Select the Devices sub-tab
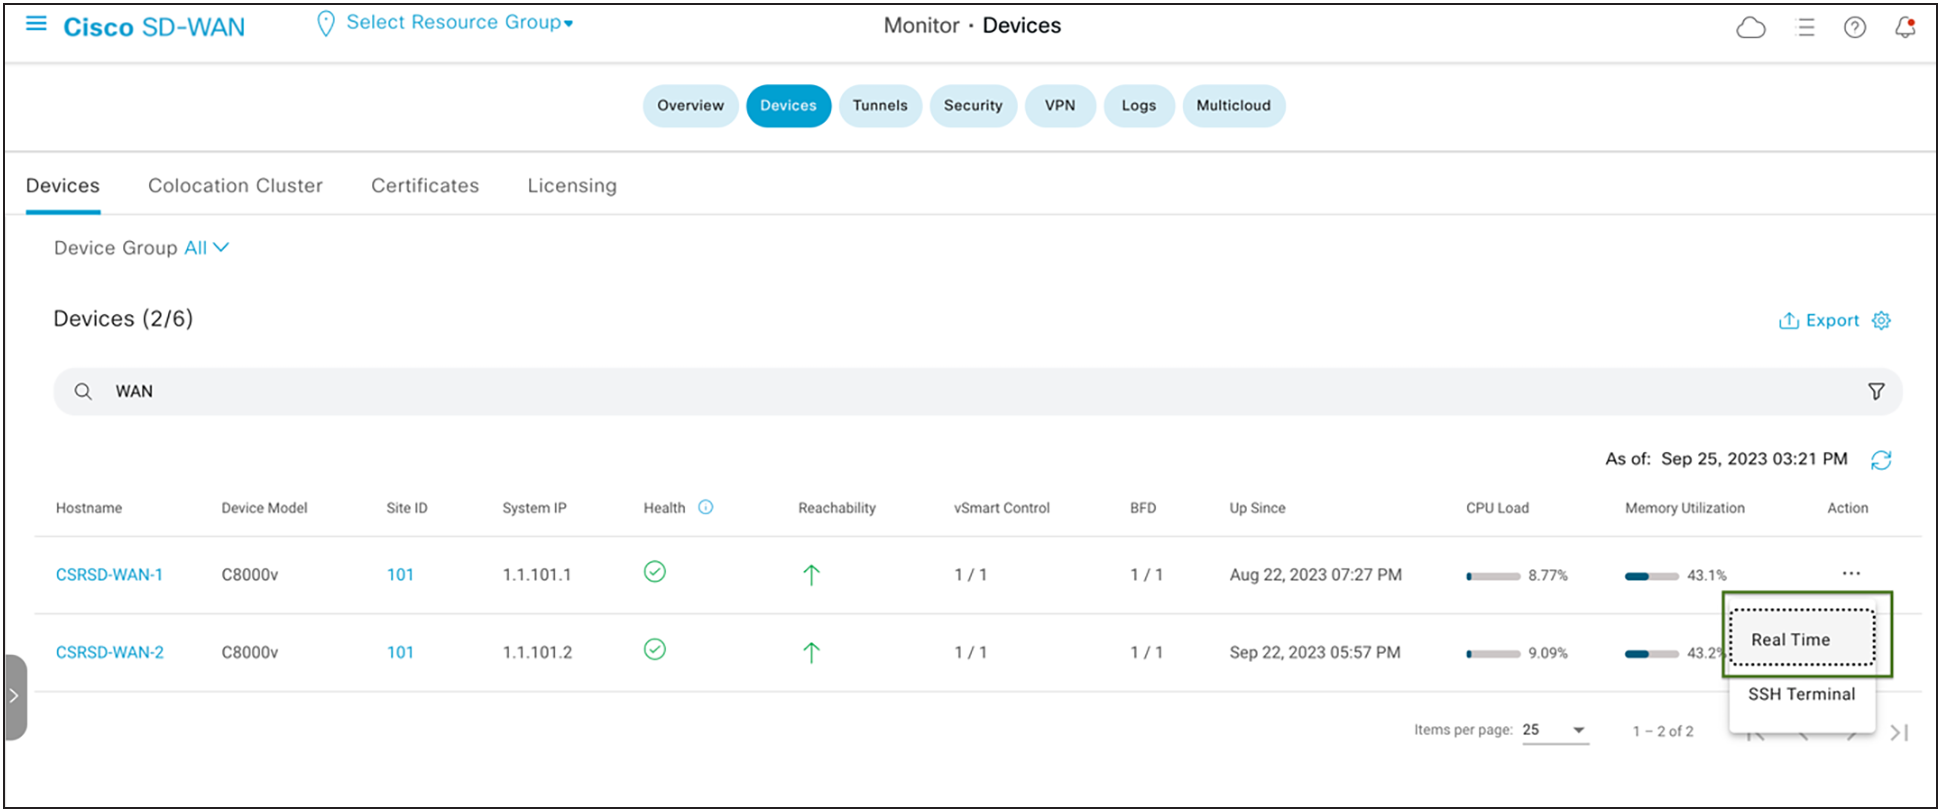1941x812 pixels. 63,186
